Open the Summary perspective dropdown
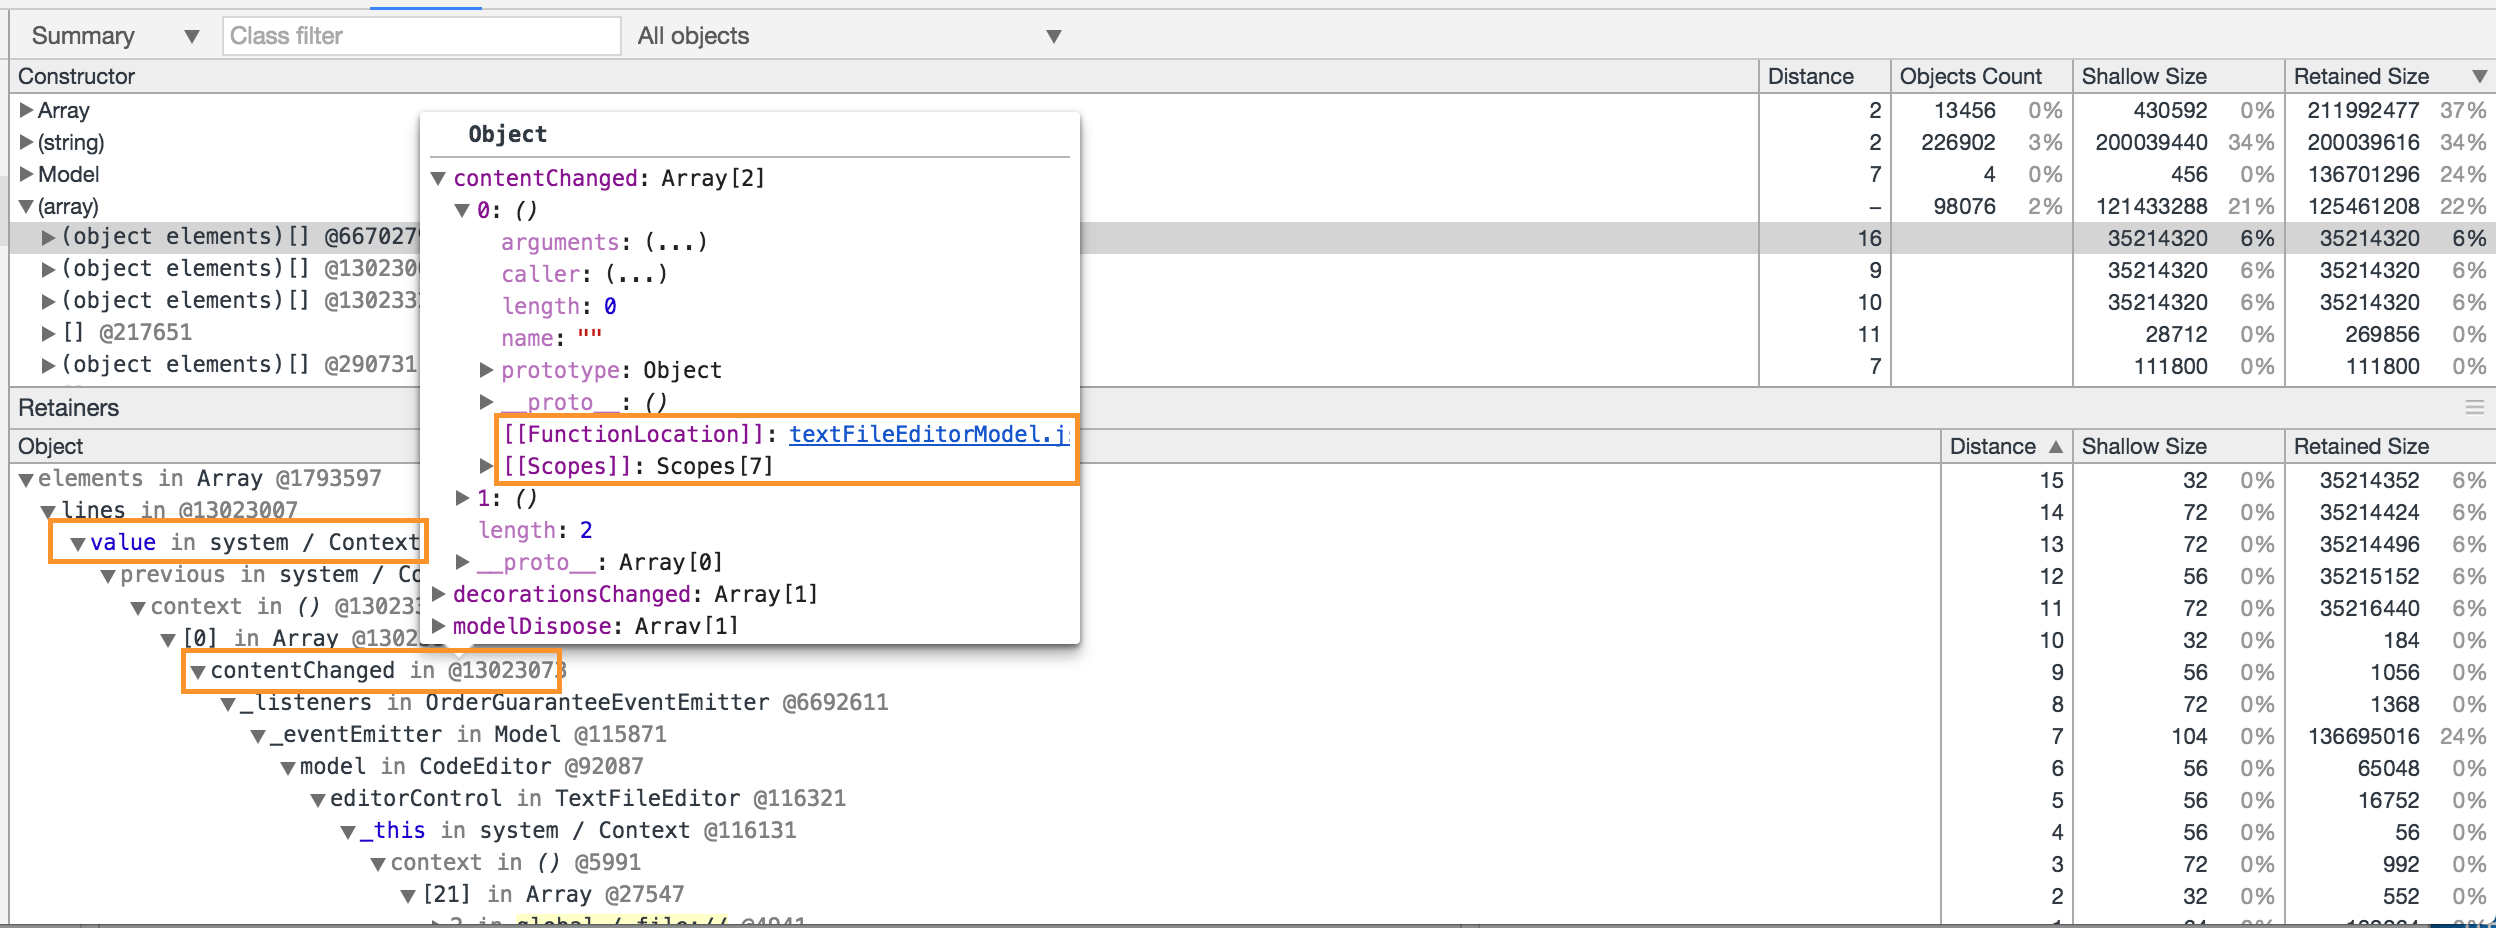Image resolution: width=2496 pixels, height=928 pixels. [193, 35]
